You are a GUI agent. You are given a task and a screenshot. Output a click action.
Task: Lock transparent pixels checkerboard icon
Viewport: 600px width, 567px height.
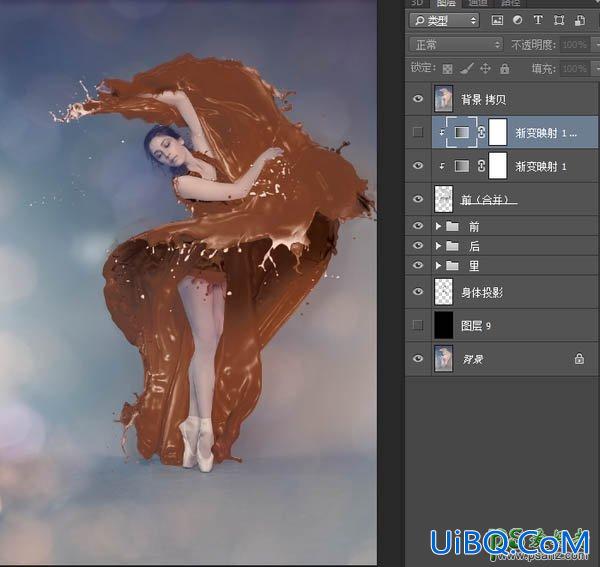447,69
